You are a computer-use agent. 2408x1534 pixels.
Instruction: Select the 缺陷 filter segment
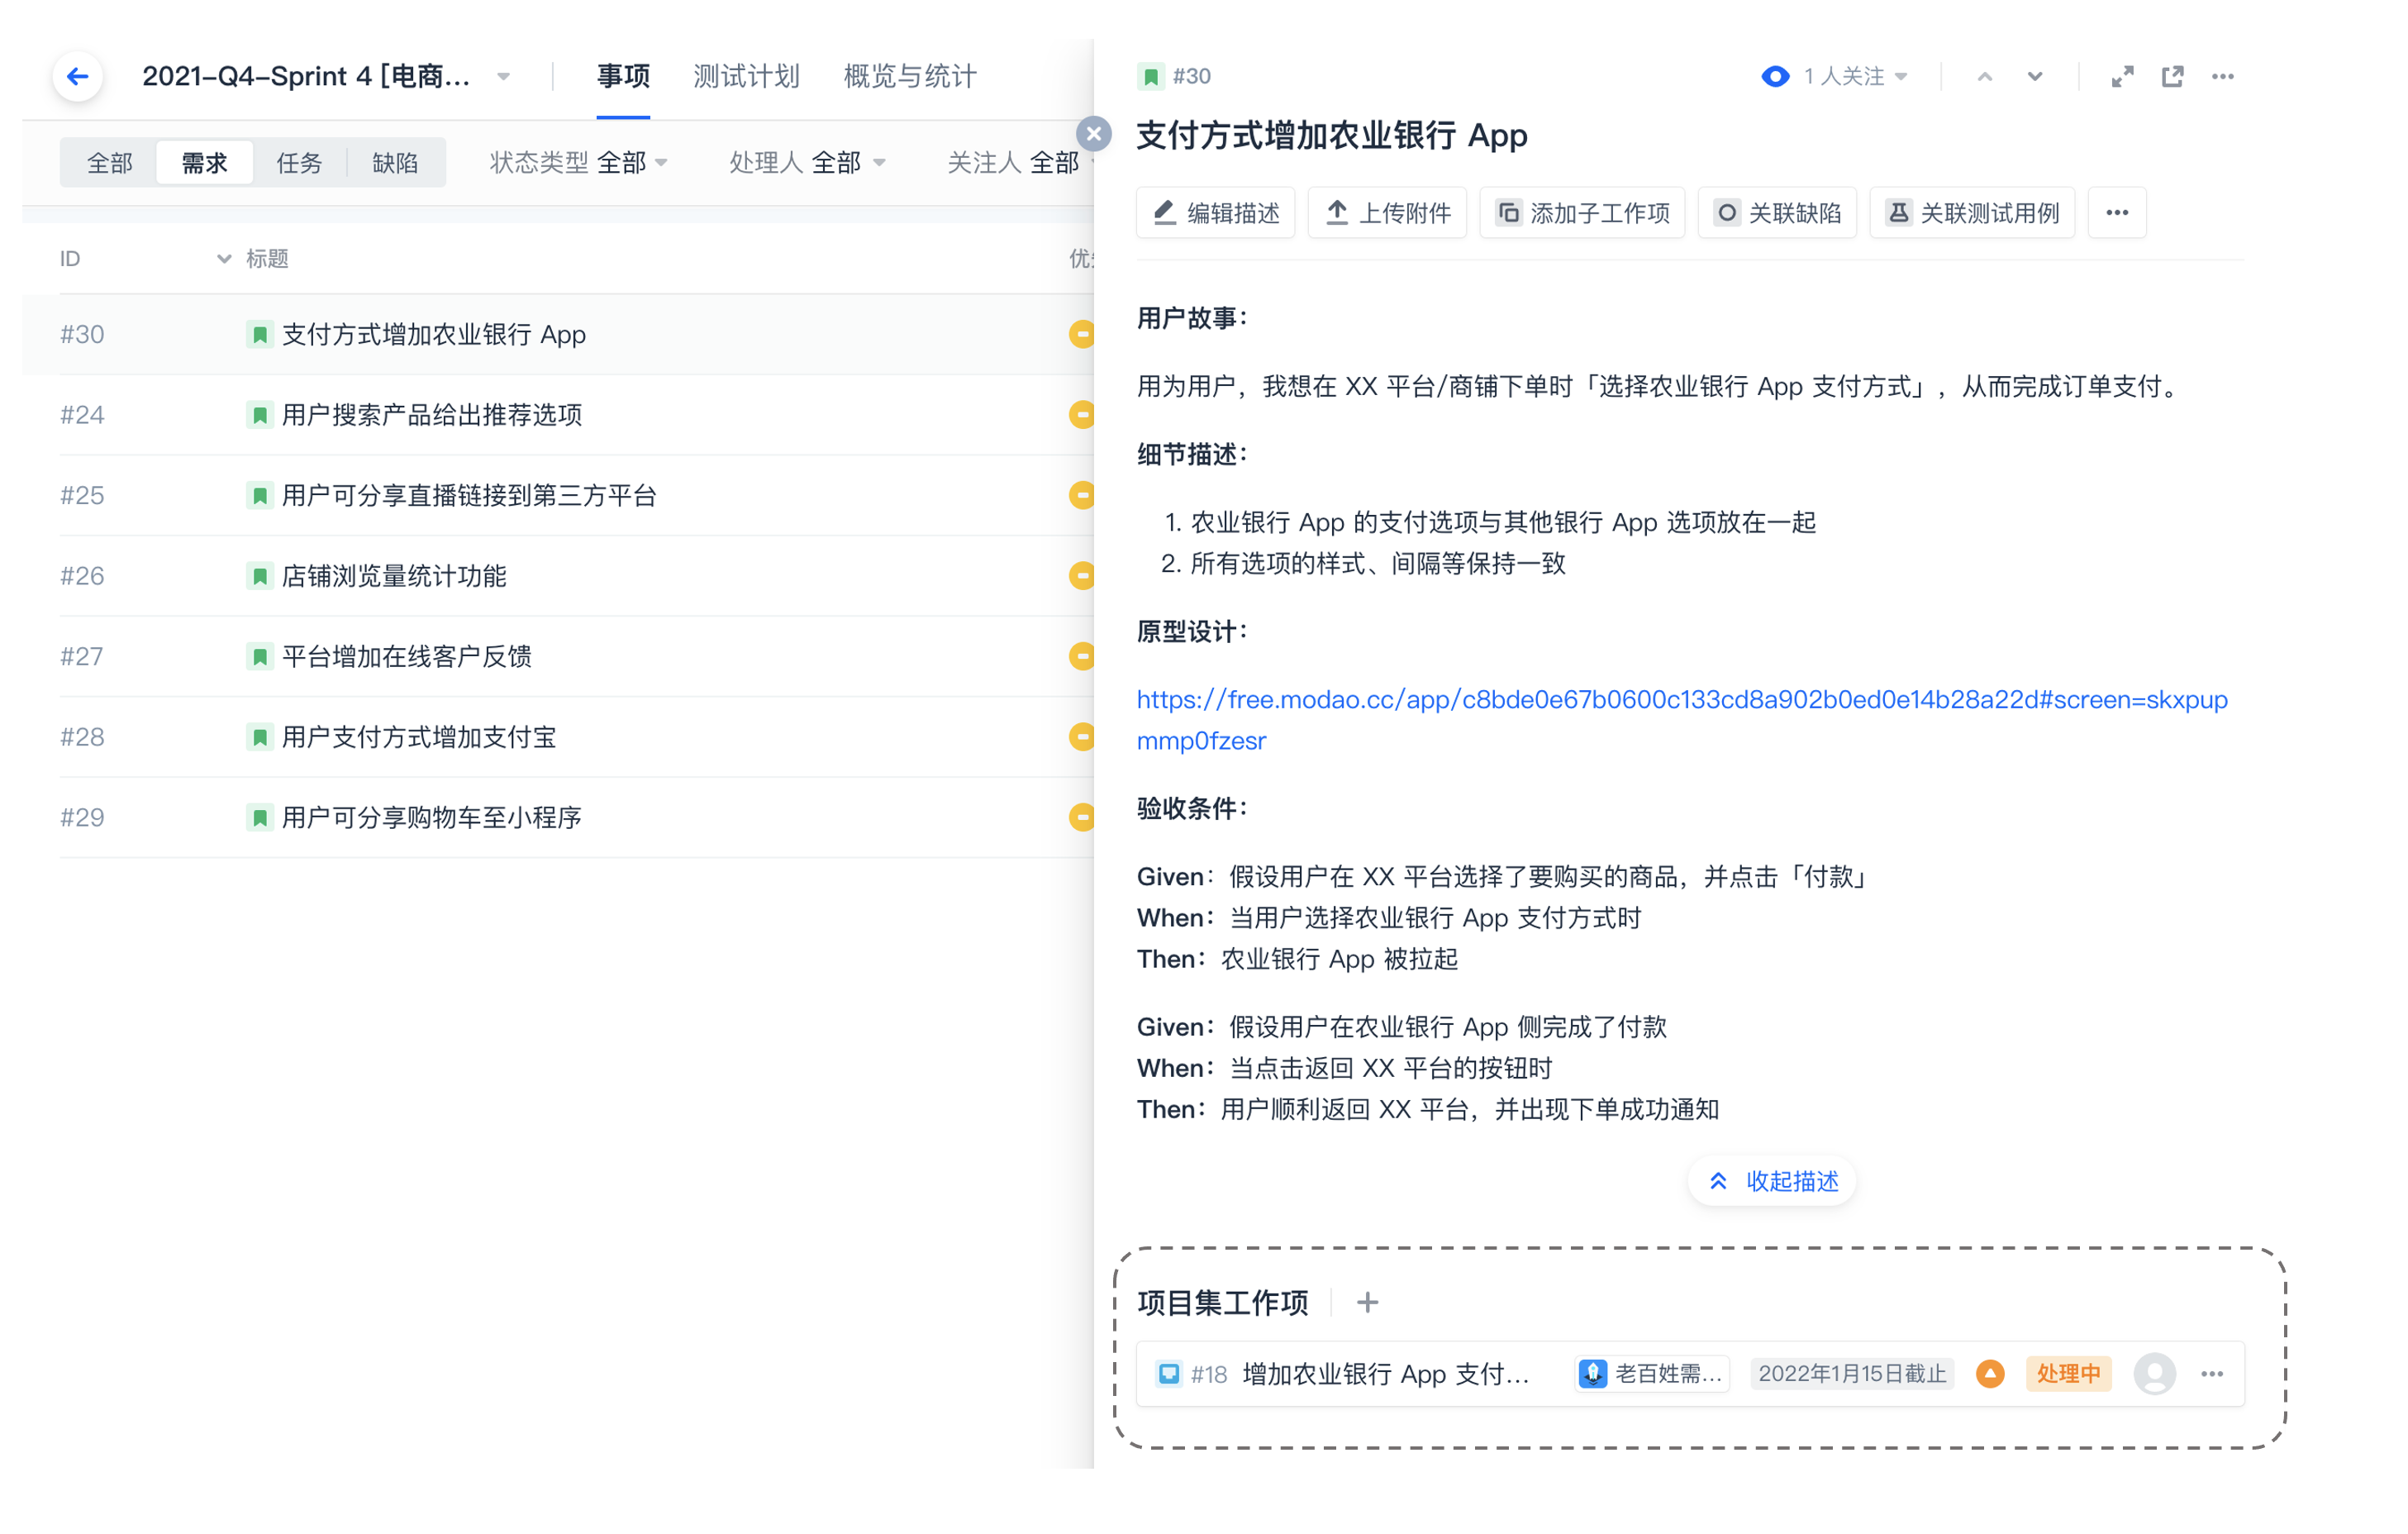[x=394, y=162]
